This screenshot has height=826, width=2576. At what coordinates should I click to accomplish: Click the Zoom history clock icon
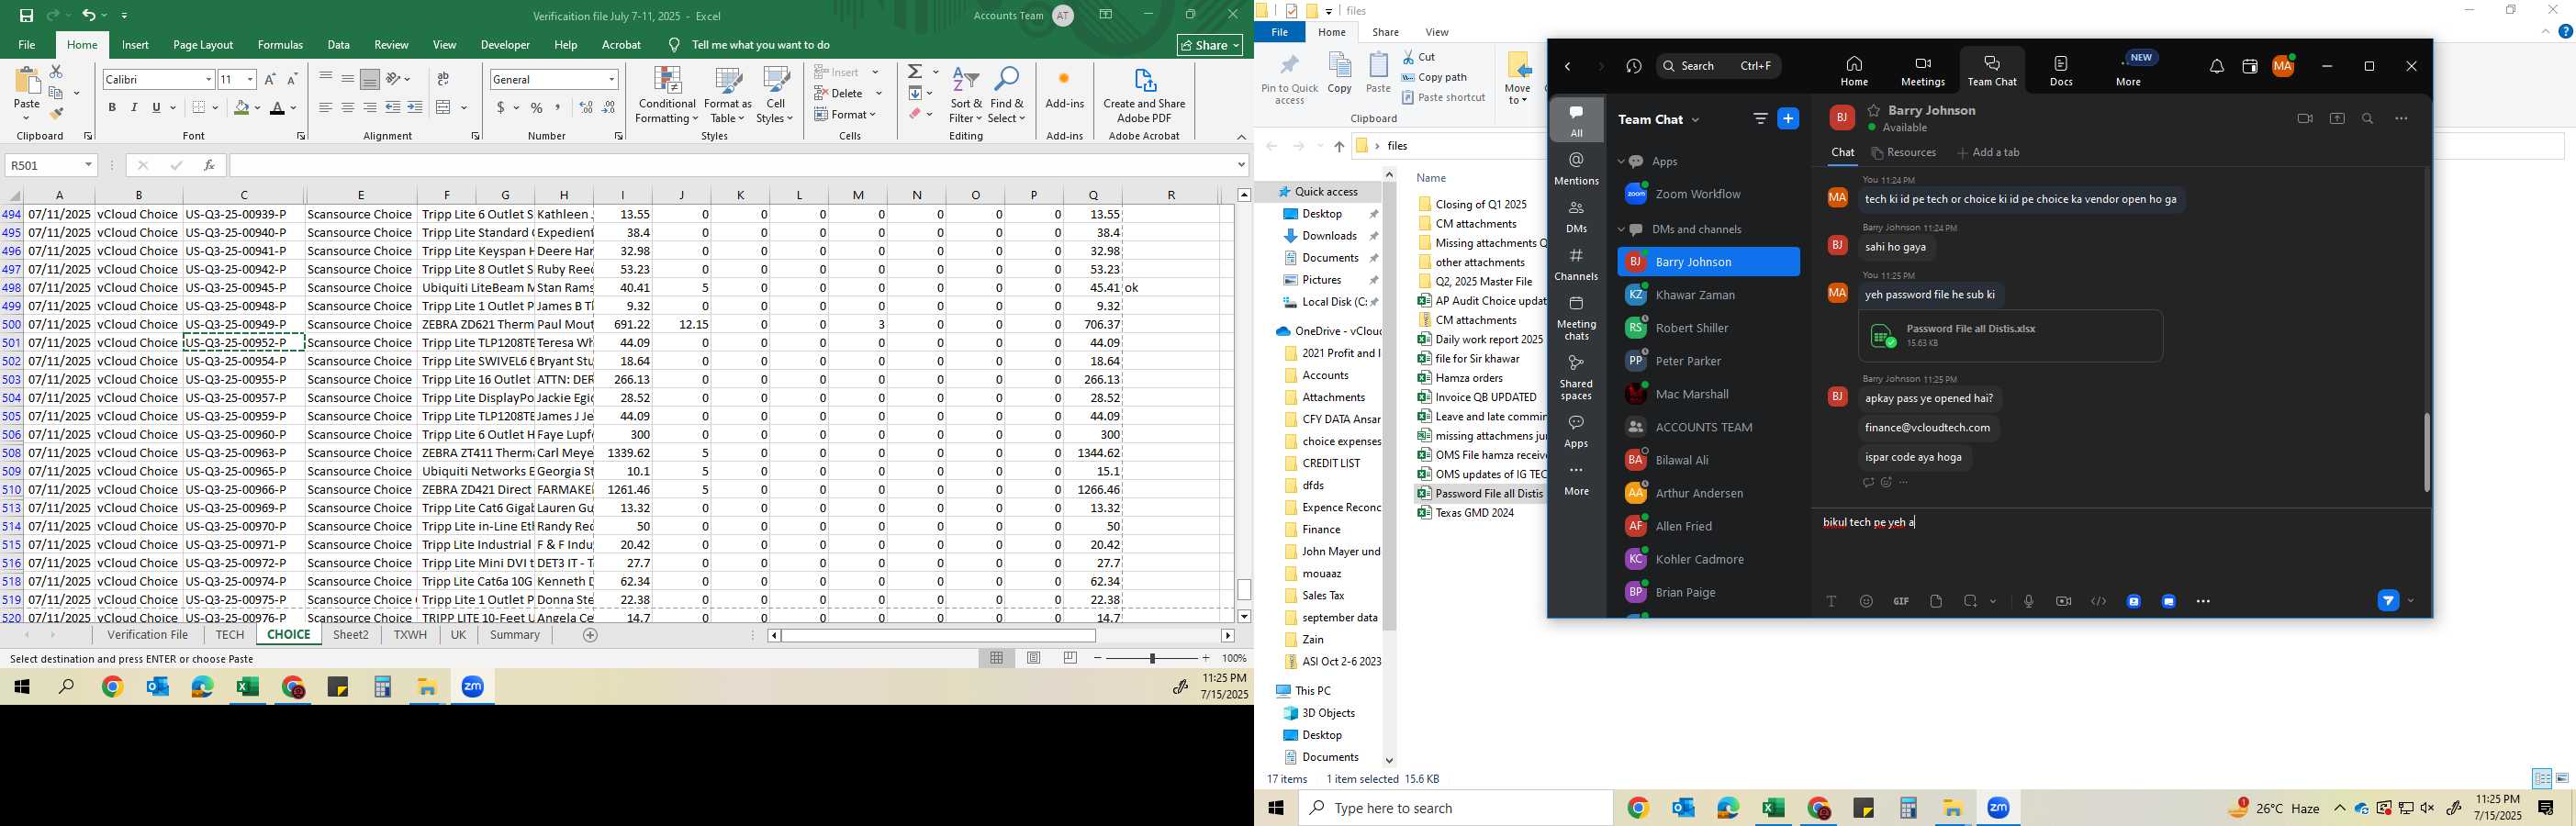(x=1633, y=67)
